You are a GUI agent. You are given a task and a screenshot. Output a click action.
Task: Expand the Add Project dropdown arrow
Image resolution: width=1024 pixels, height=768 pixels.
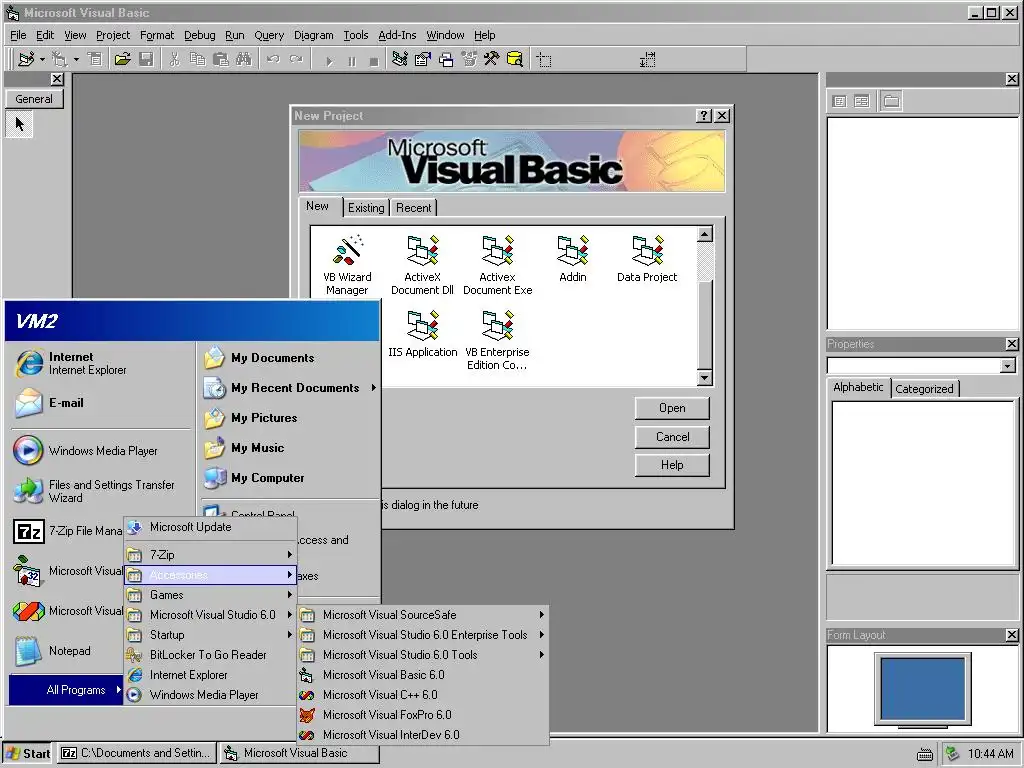pos(42,59)
